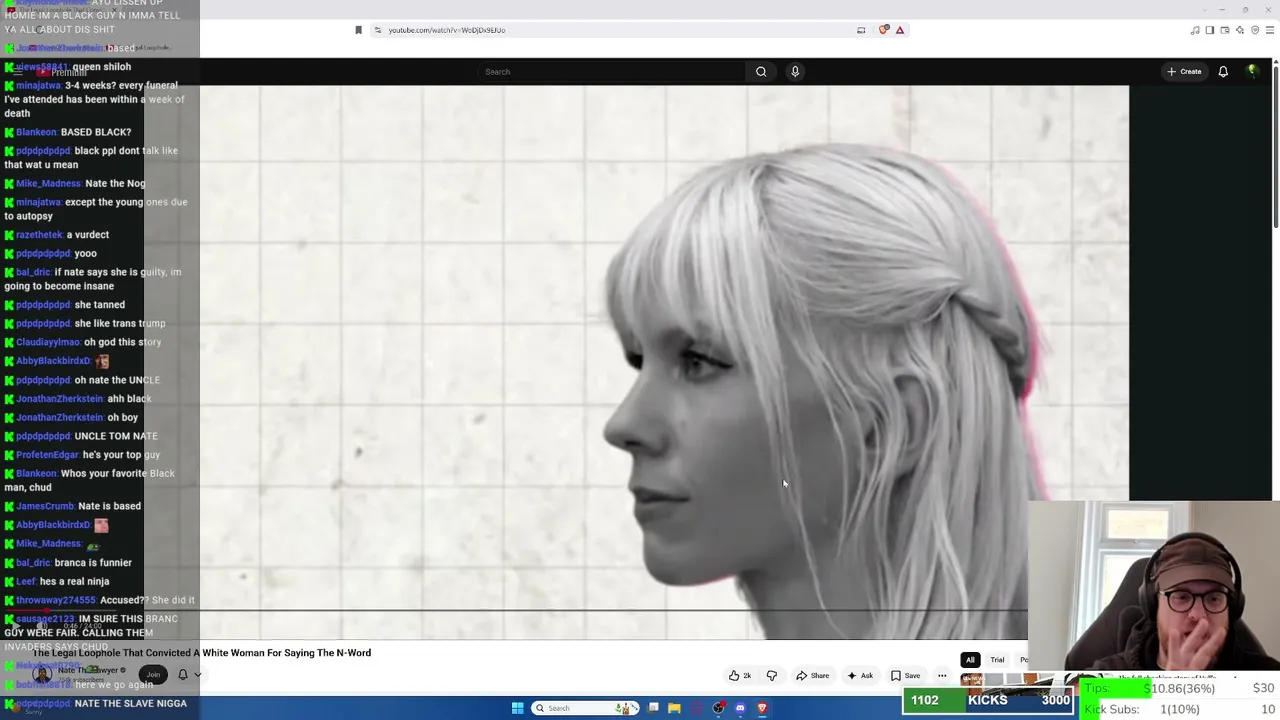Start voice search with the microphone icon
1280x720 pixels.
point(795,72)
